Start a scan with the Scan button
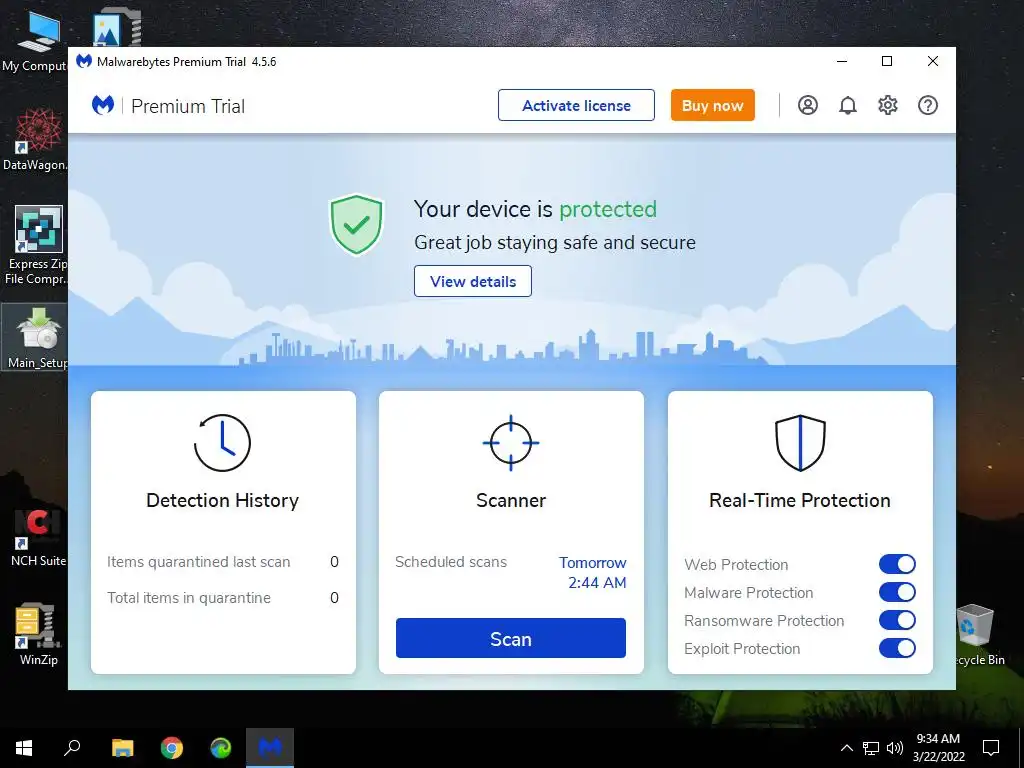Screen dimensions: 1024x768 511,638
